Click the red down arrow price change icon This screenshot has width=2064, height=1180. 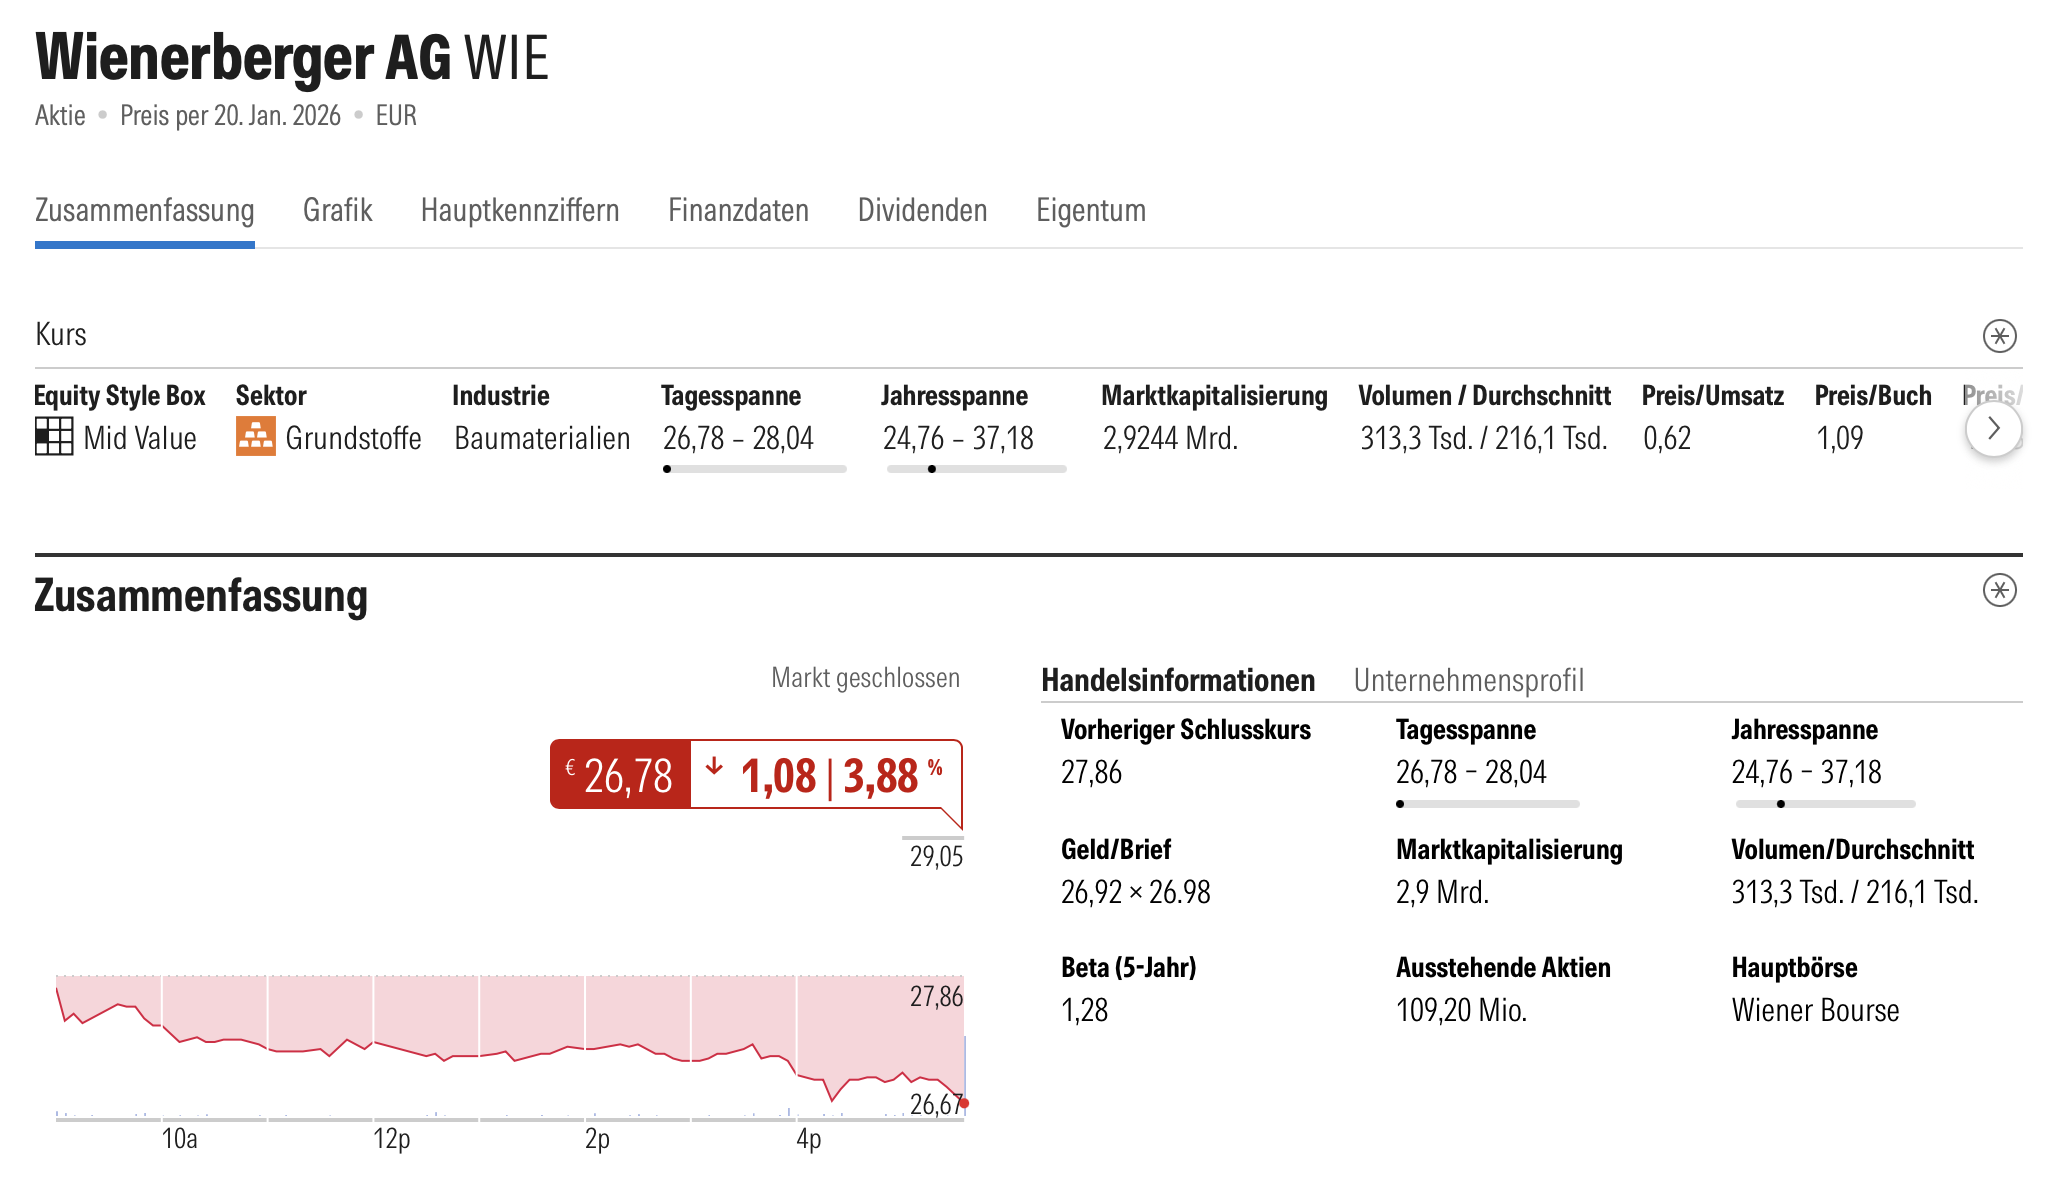click(x=714, y=768)
